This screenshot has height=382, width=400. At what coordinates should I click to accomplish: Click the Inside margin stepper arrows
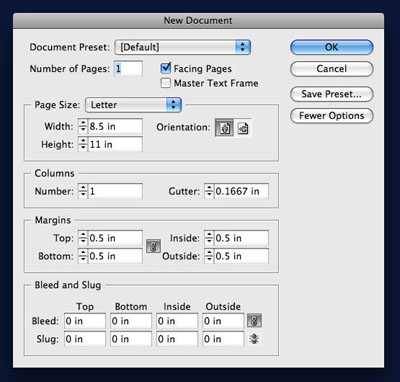(x=209, y=238)
